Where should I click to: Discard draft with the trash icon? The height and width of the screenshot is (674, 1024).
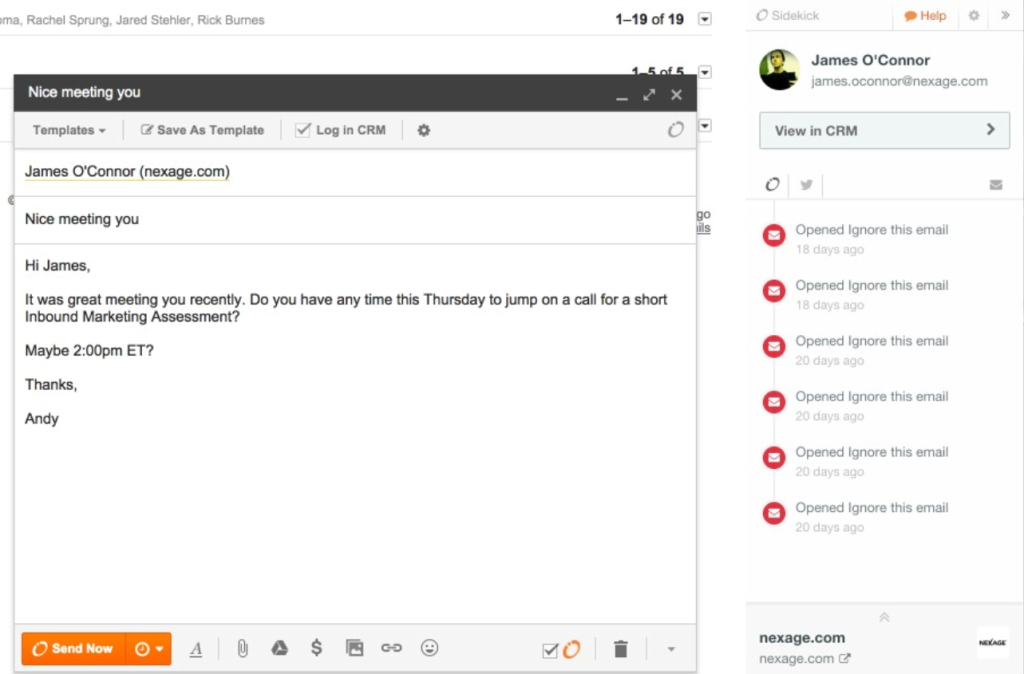621,649
